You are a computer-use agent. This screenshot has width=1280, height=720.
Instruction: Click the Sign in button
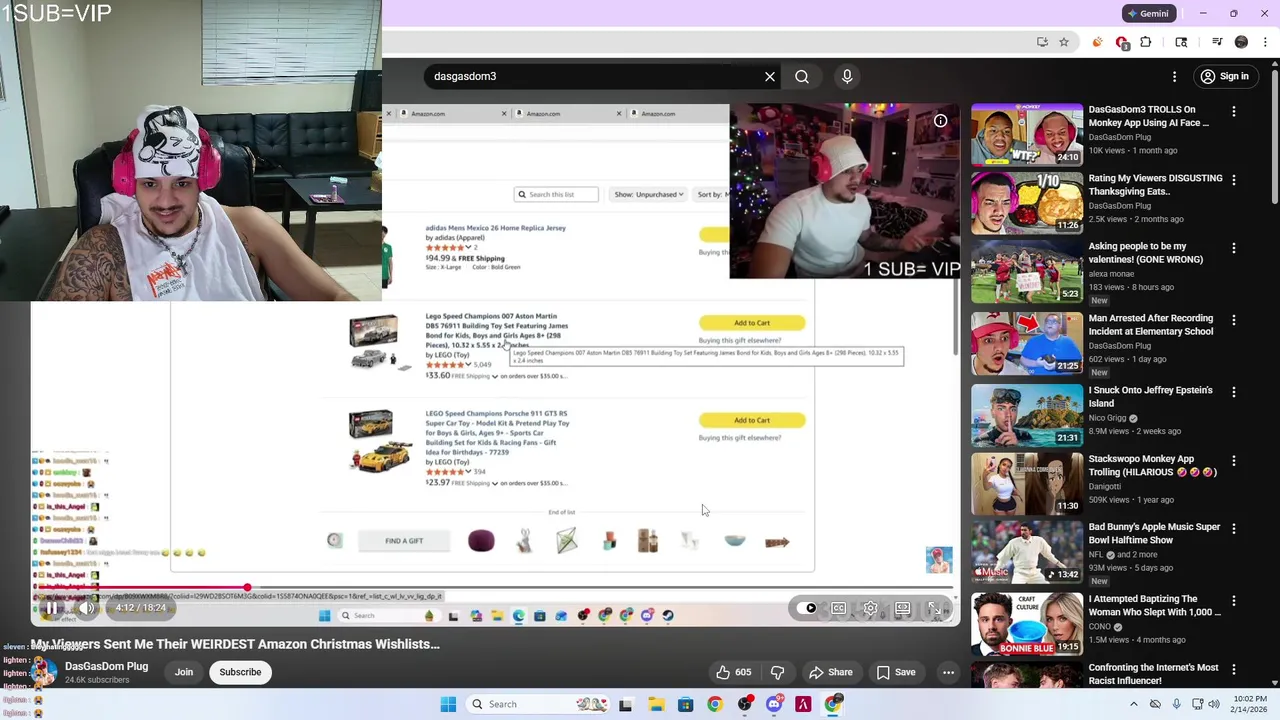[x=1224, y=76]
